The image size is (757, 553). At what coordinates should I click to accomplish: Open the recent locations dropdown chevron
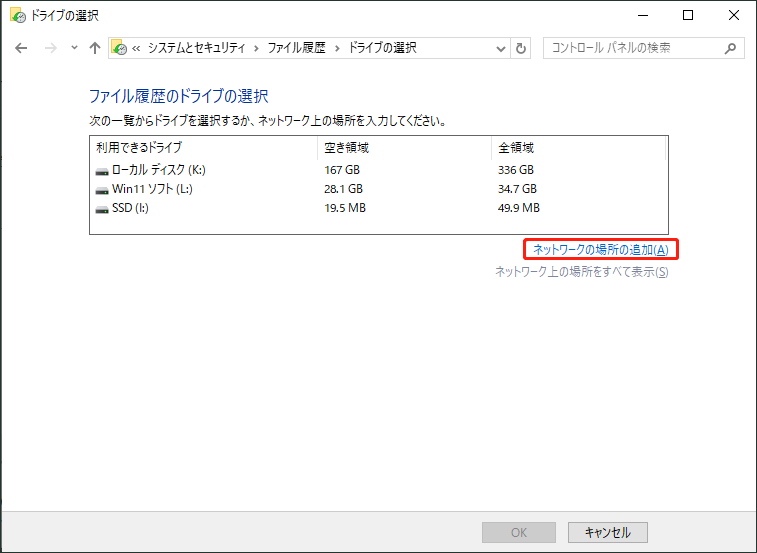click(74, 48)
